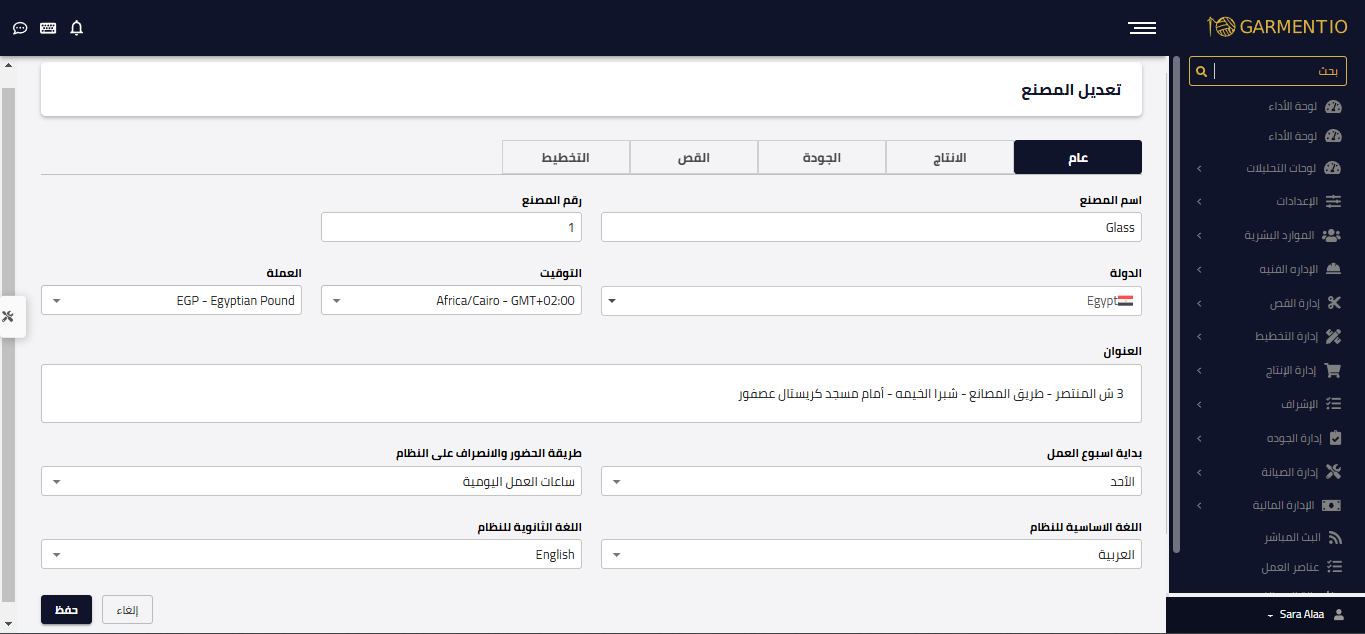The image size is (1365, 634).
Task: Click the settings sliders icon
Action: [1333, 201]
